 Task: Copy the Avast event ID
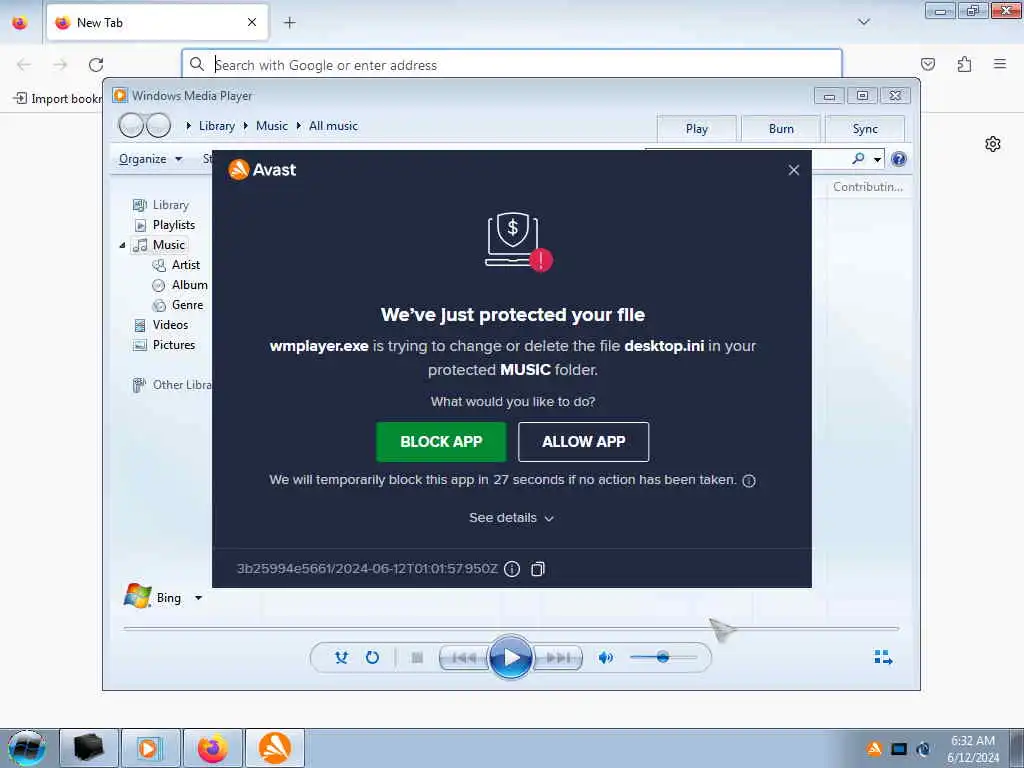[537, 569]
